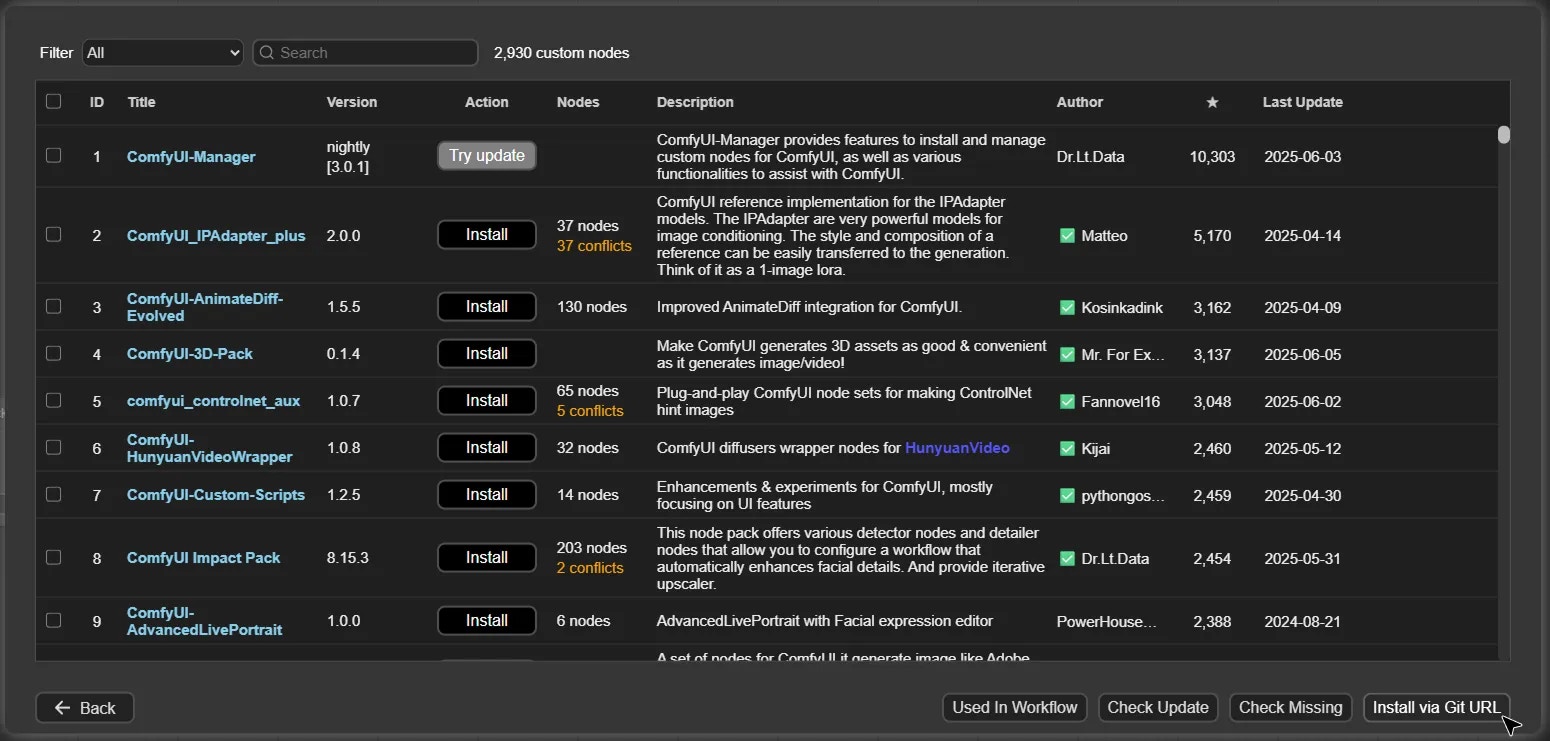Image resolution: width=1550 pixels, height=741 pixels.
Task: Sort by the Description column header
Action: point(695,102)
